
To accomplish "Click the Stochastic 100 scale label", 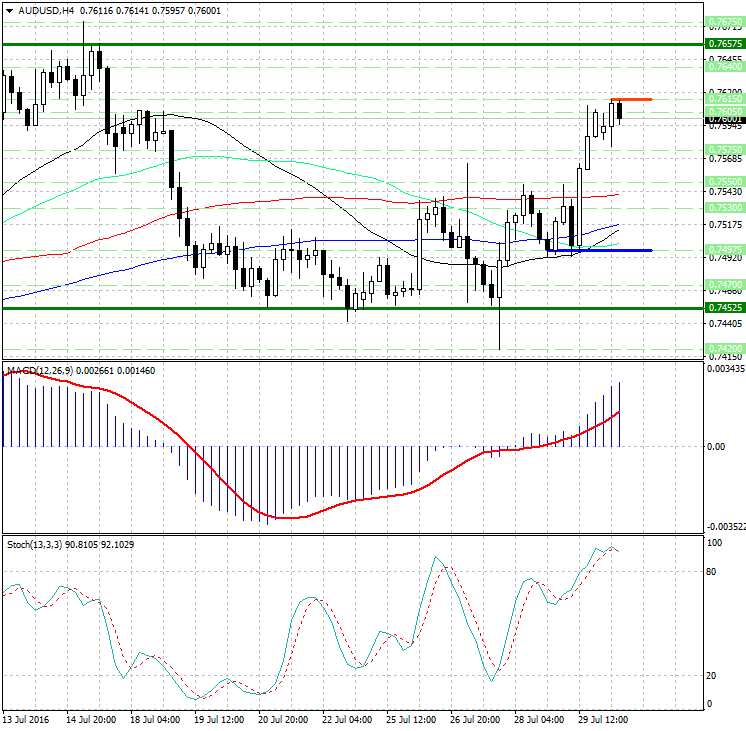I will (x=715, y=543).
